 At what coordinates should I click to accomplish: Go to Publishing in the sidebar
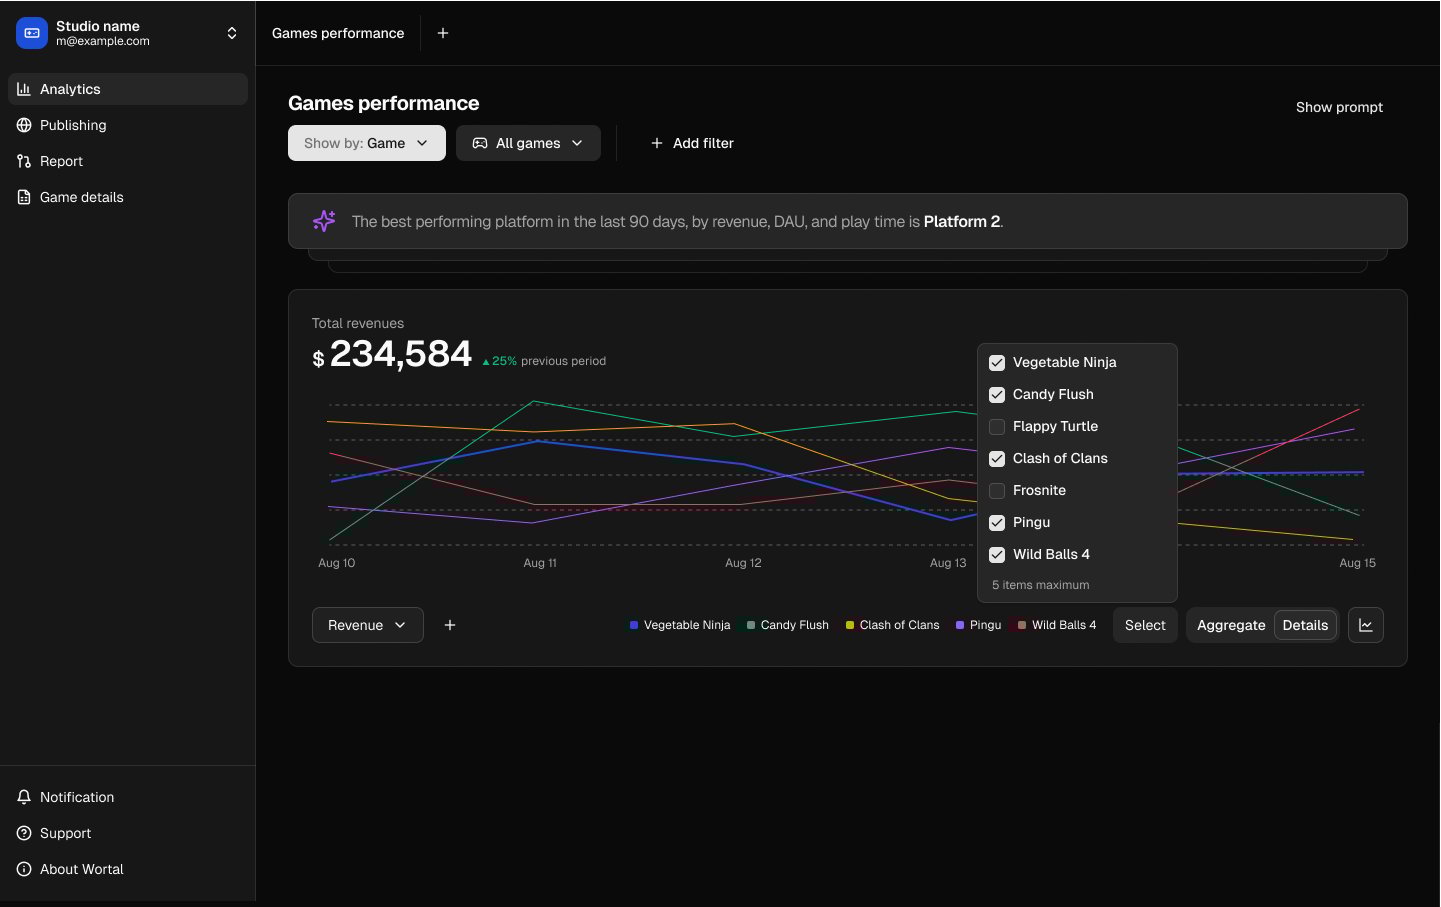tap(73, 125)
